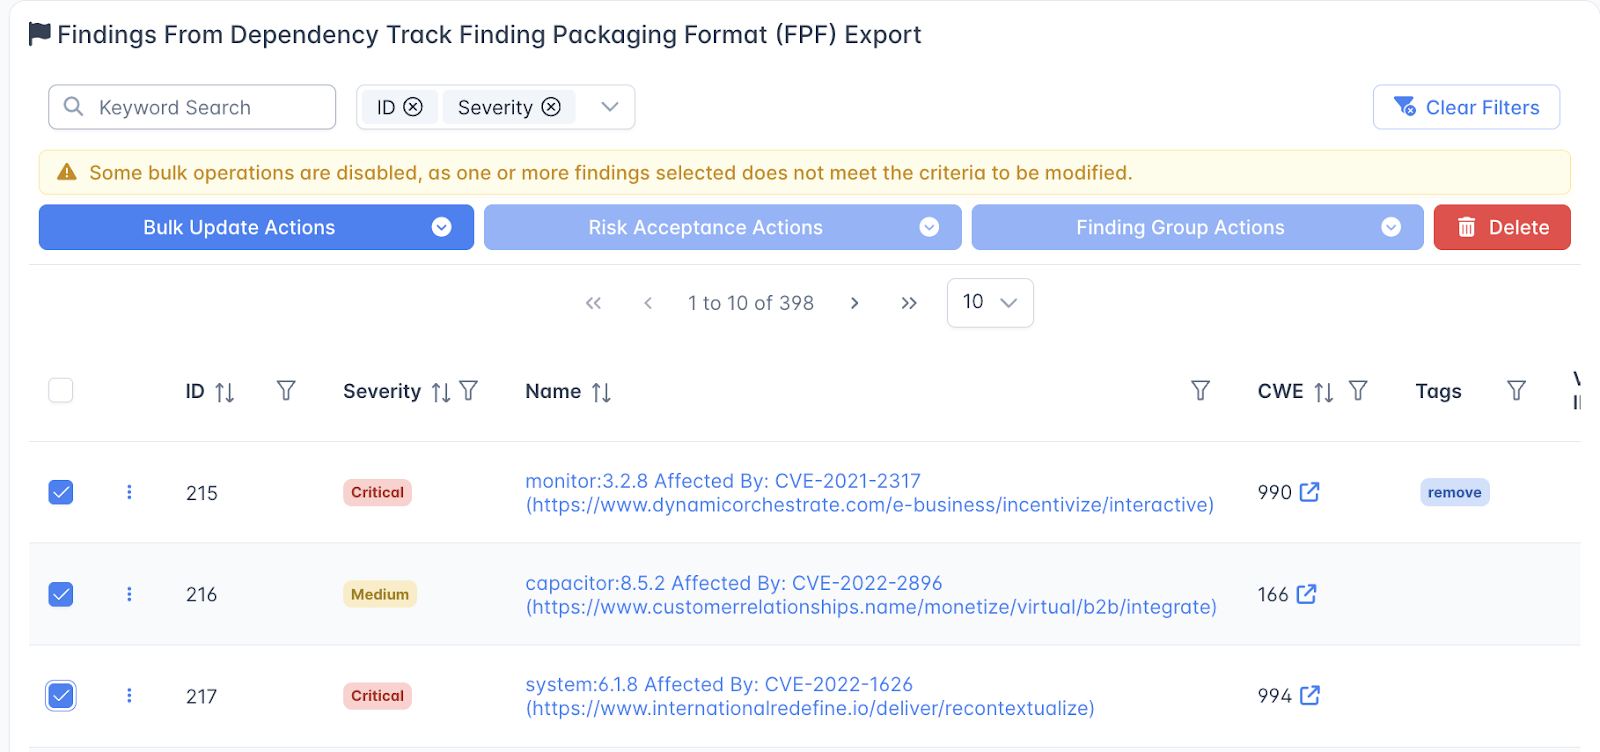This screenshot has height=752, width=1600.
Task: Jump to last page of findings
Action: pyautogui.click(x=908, y=303)
